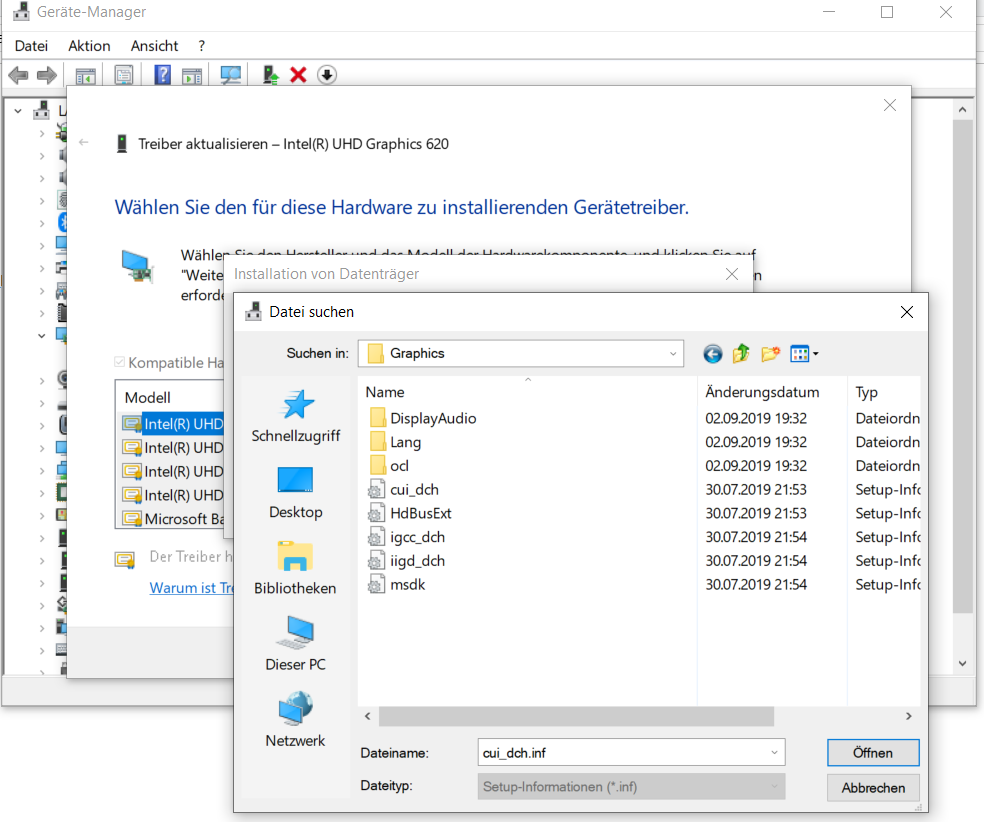
Task: Select the HdBusExt setup file
Action: pos(410,513)
